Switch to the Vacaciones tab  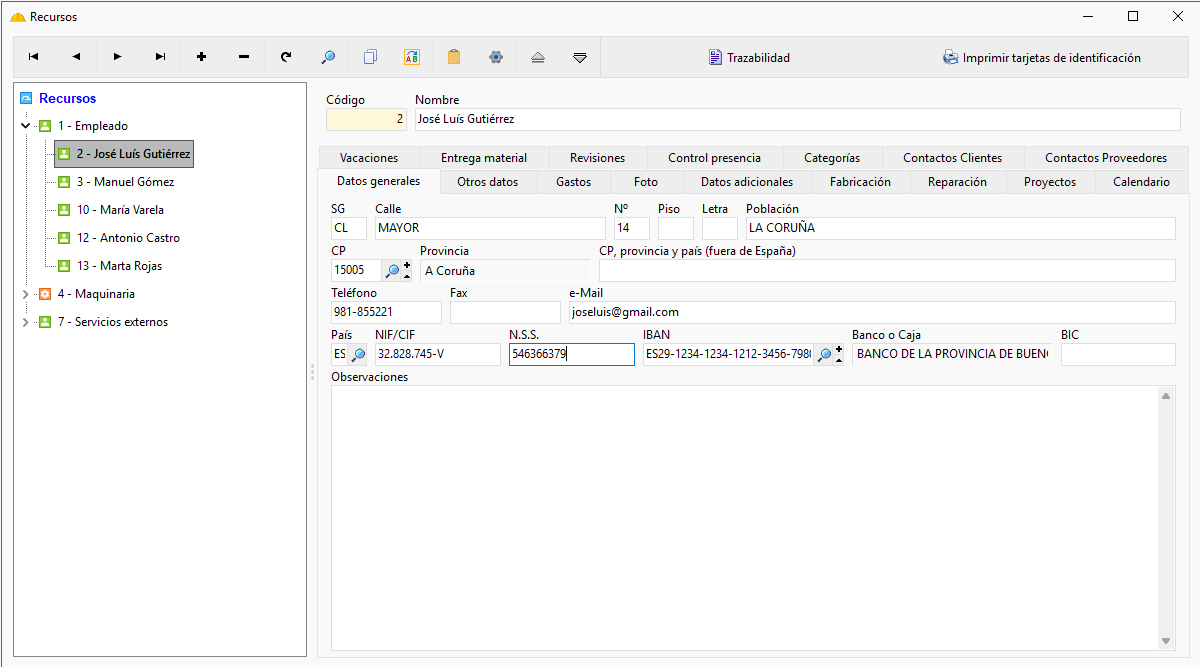369,158
